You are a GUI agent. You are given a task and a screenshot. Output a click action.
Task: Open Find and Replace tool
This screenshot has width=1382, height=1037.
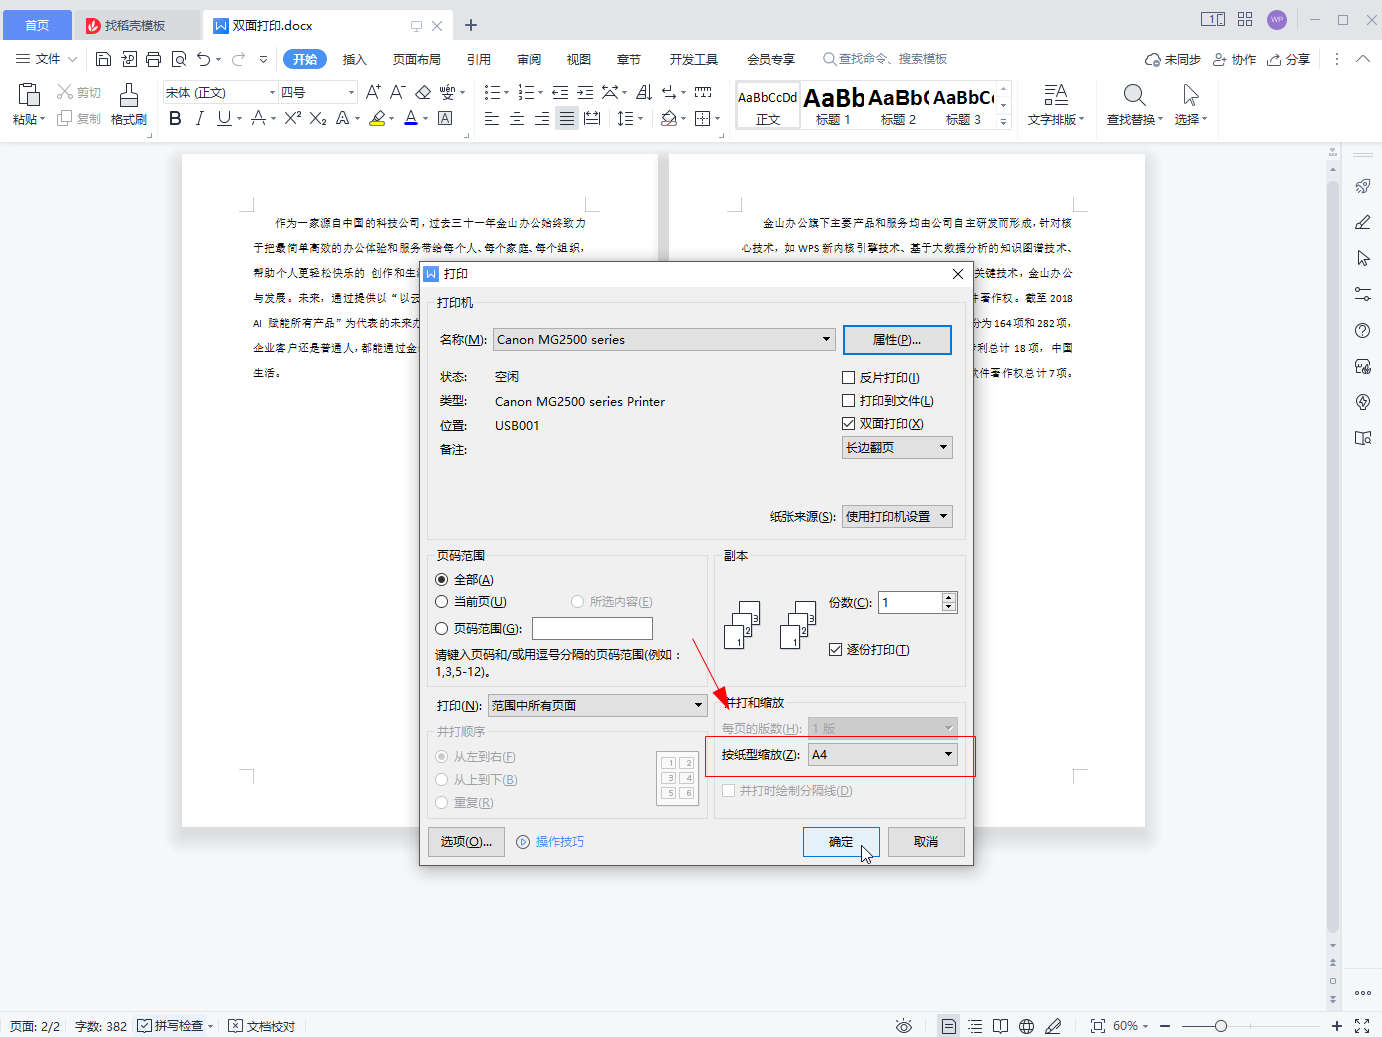(x=1134, y=104)
